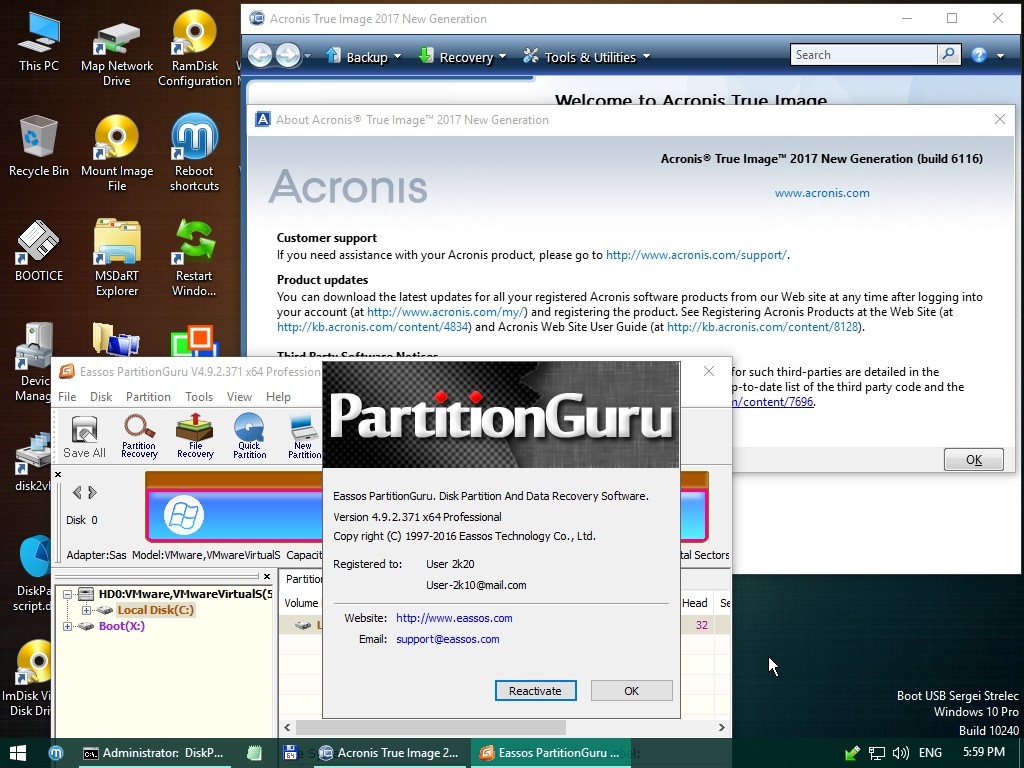Open http://www.eassos.com website link
This screenshot has height=768, width=1024.
(x=454, y=618)
